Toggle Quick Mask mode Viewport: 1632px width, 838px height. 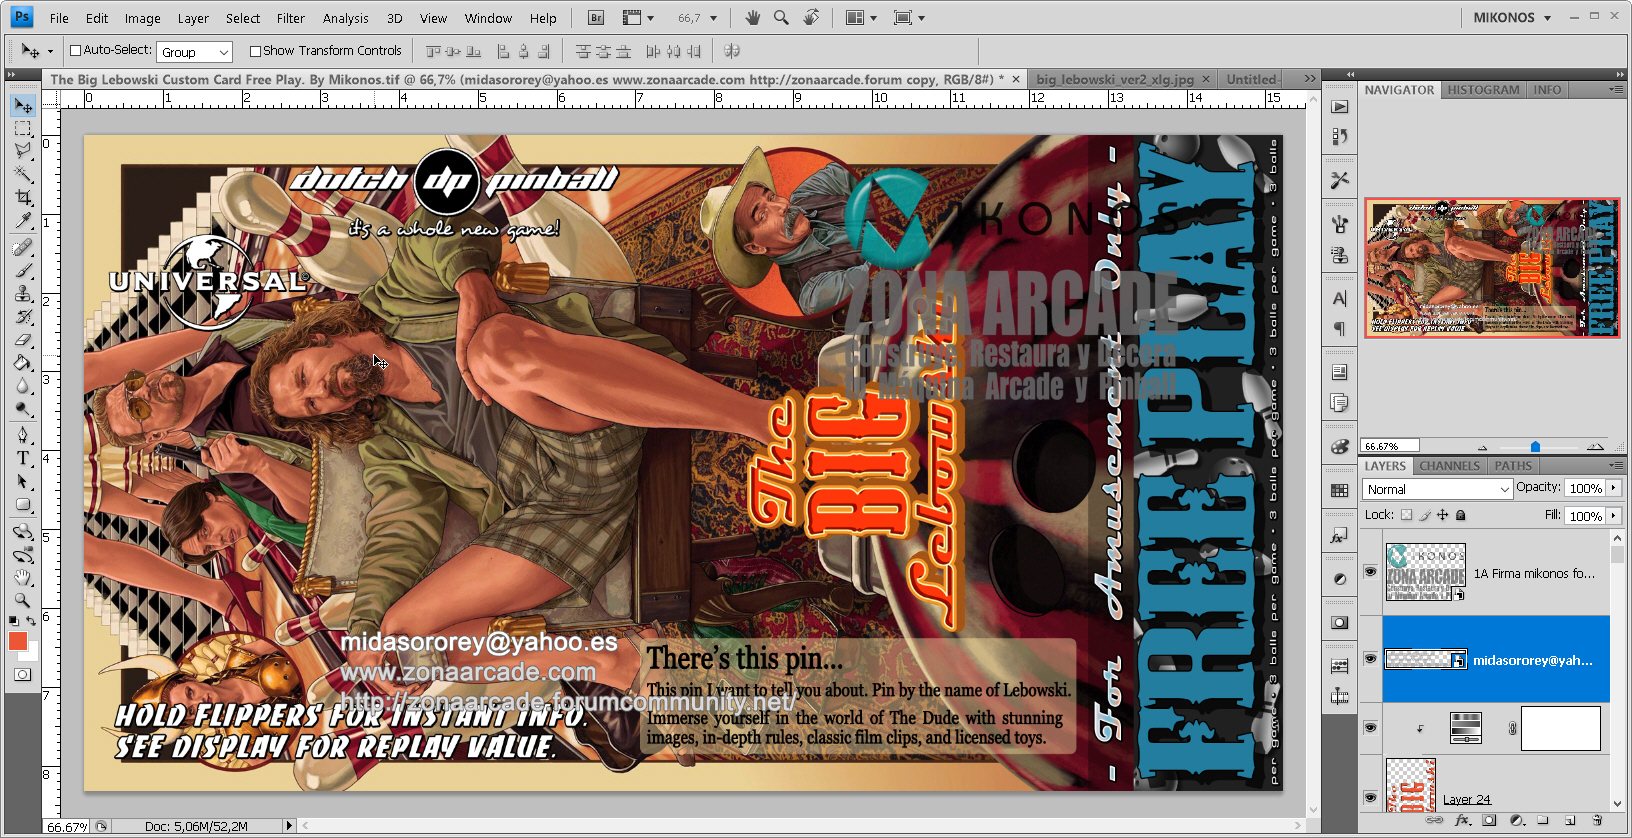pos(22,675)
